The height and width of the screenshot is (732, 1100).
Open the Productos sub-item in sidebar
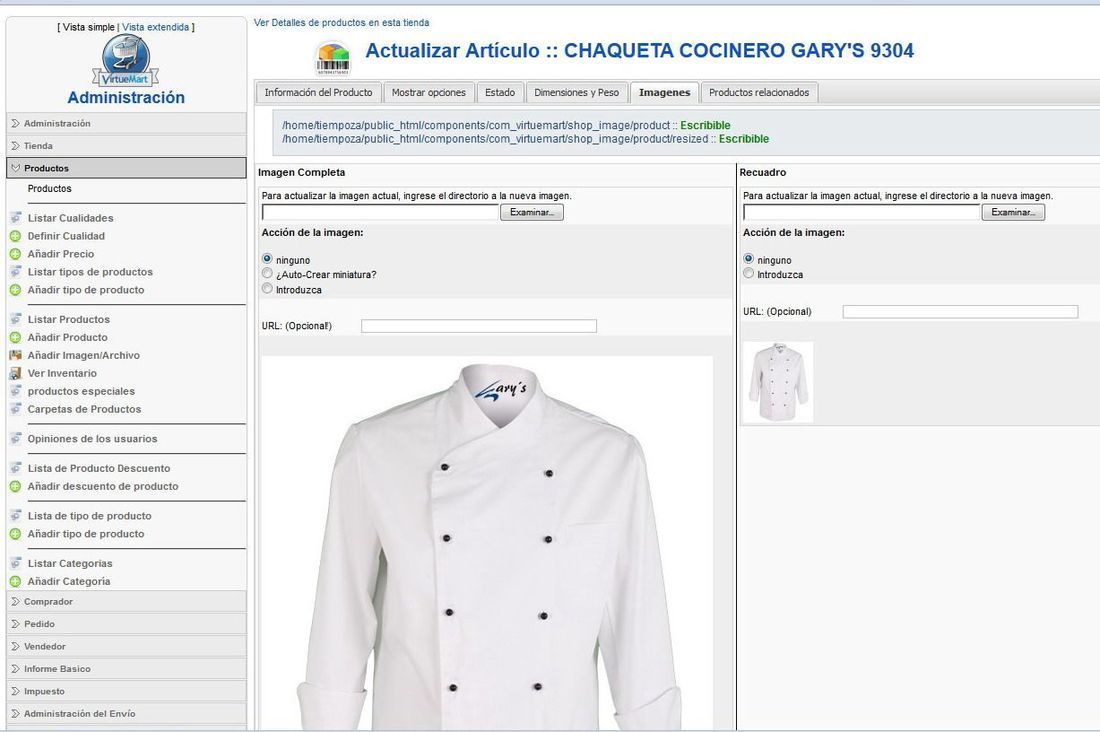click(50, 189)
